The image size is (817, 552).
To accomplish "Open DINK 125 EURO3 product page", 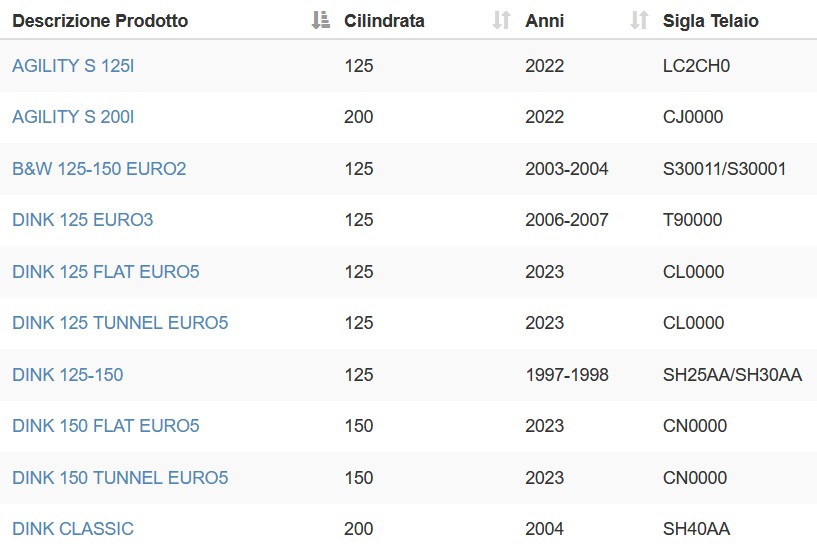I will 82,220.
